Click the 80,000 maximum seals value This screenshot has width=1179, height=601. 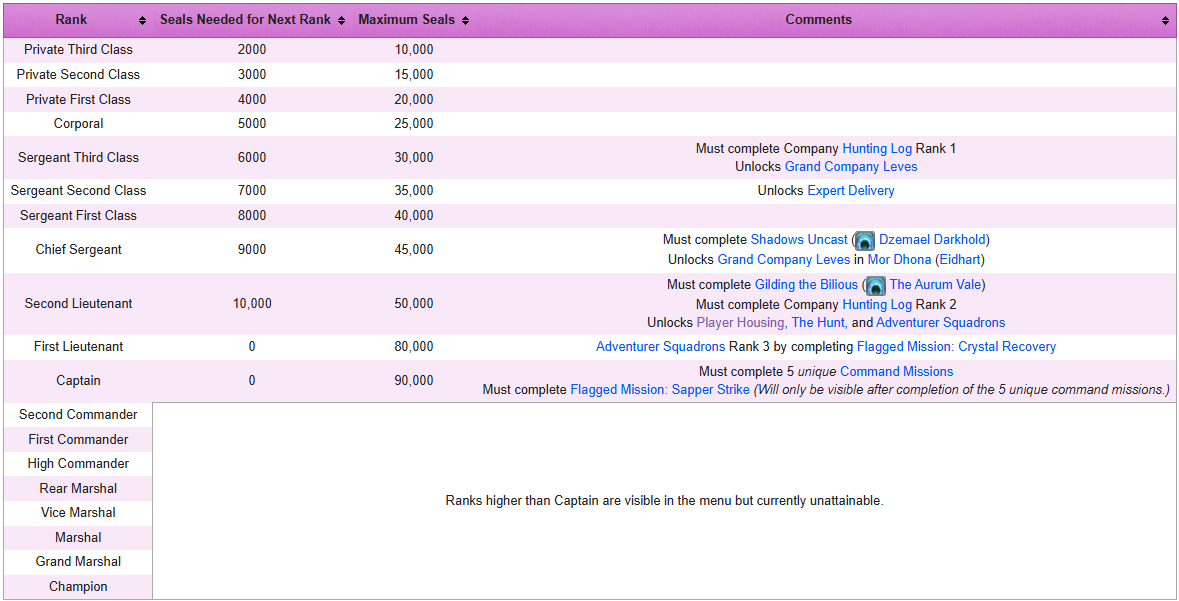click(x=414, y=347)
